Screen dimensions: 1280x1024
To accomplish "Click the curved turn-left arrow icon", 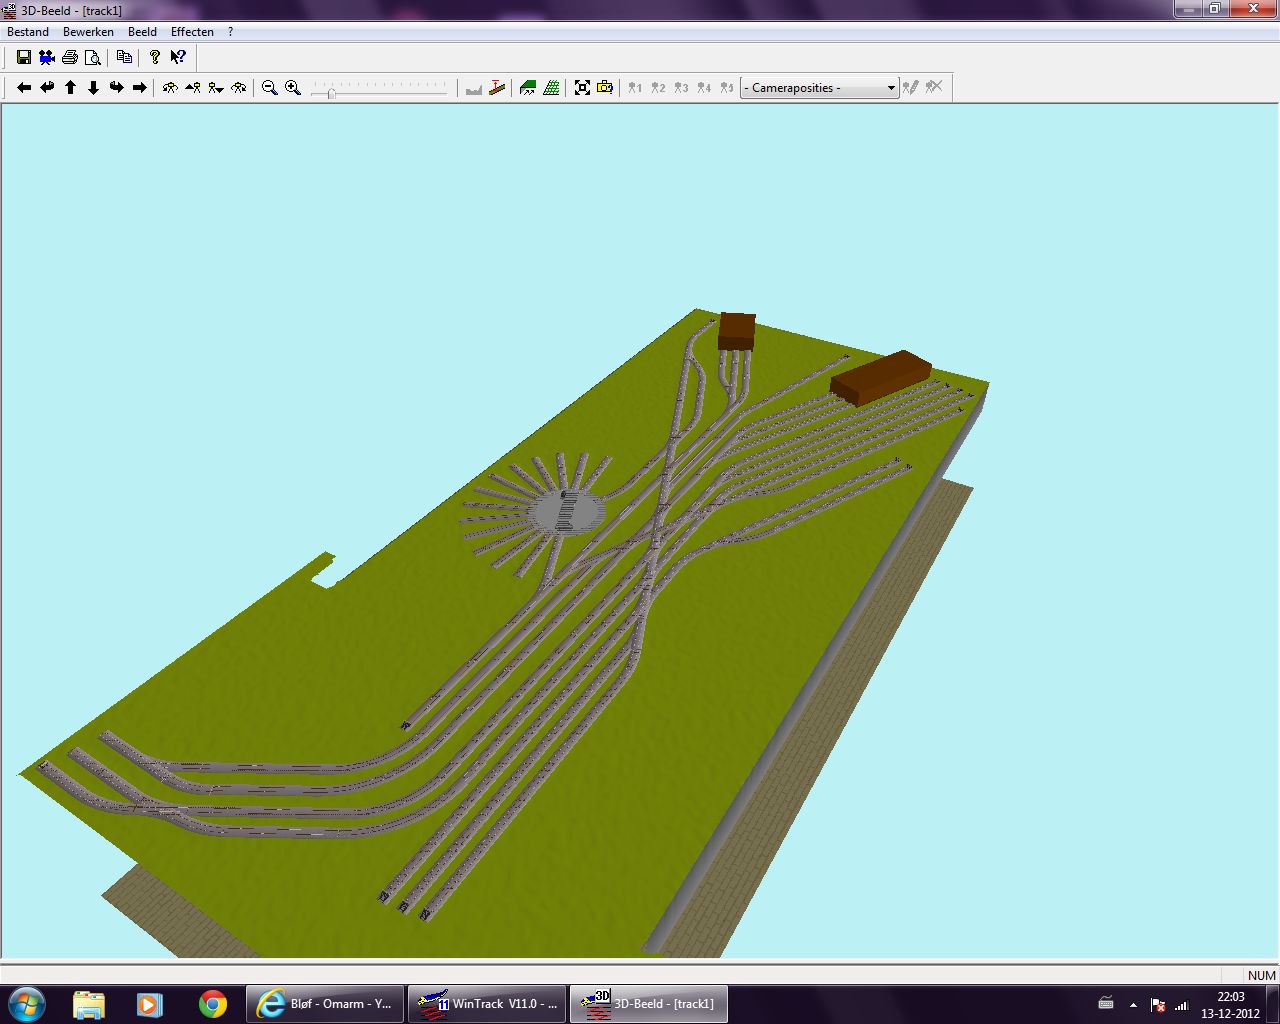I will click(47, 88).
